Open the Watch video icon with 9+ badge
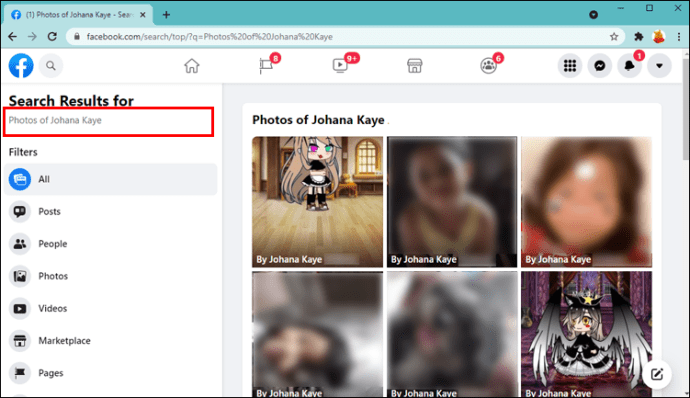Viewport: 690px width, 398px height. (340, 66)
